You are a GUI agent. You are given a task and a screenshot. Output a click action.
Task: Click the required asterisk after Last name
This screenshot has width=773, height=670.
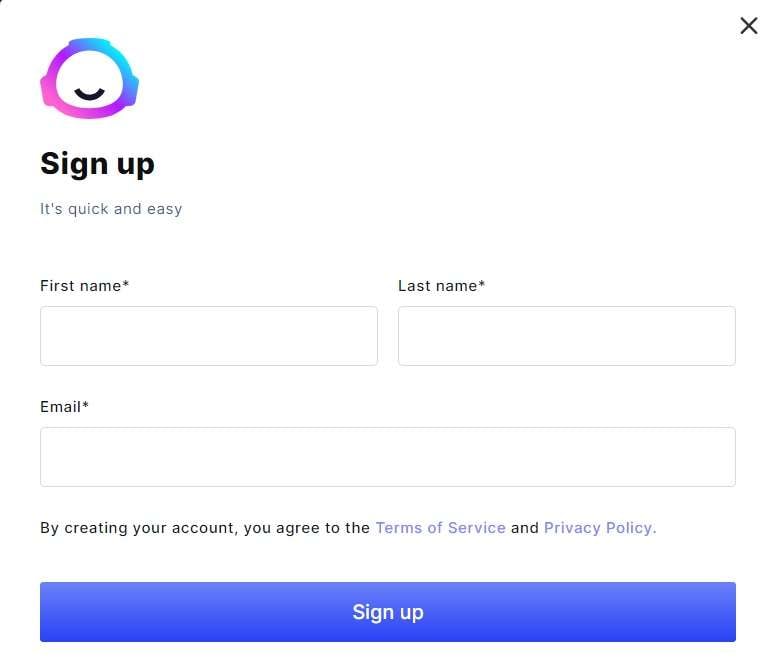click(482, 283)
